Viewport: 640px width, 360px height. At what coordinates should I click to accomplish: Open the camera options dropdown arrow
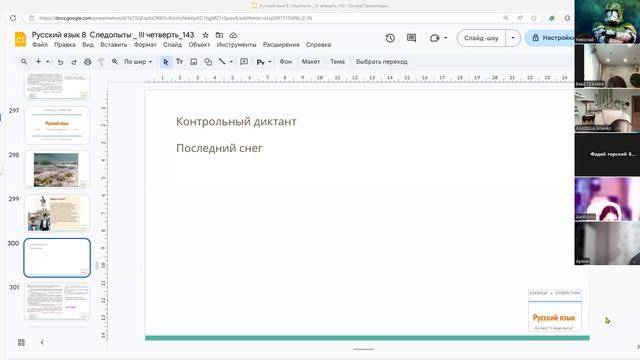445,38
